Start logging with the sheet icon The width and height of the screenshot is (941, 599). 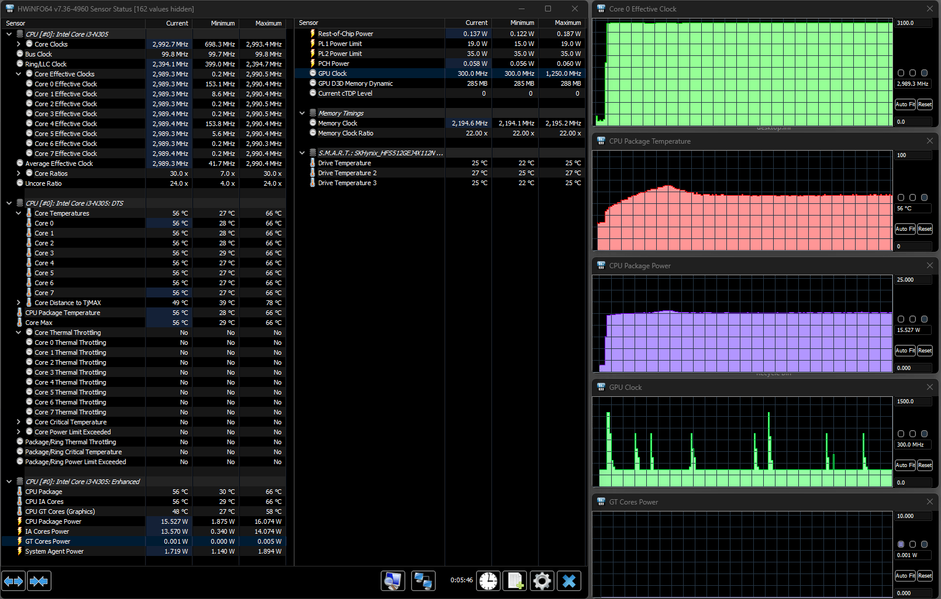coord(515,581)
